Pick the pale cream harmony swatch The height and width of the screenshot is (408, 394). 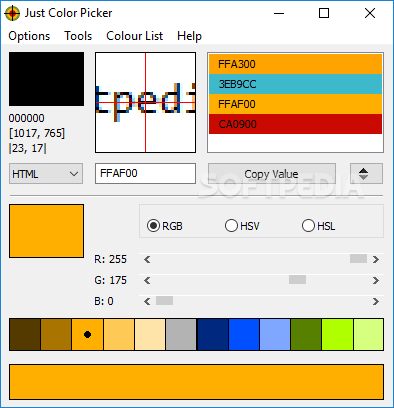(150, 334)
